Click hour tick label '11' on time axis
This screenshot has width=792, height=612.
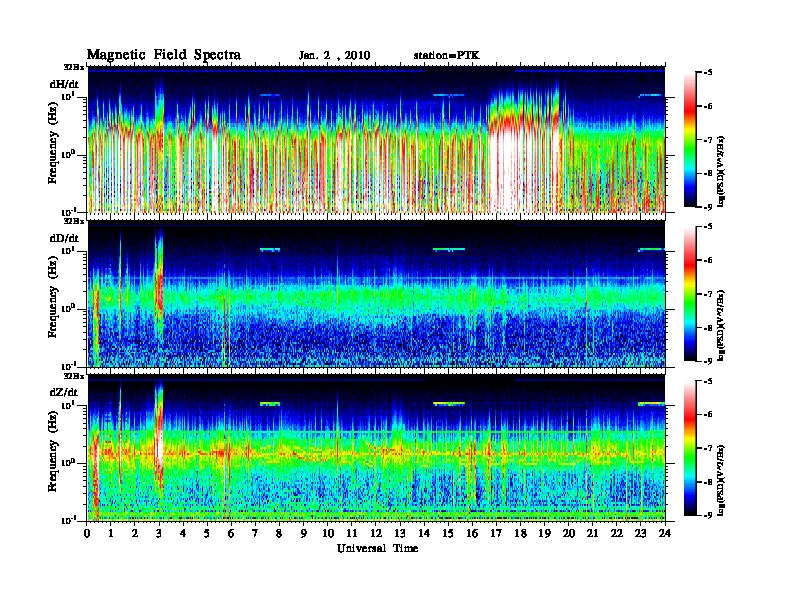click(352, 534)
